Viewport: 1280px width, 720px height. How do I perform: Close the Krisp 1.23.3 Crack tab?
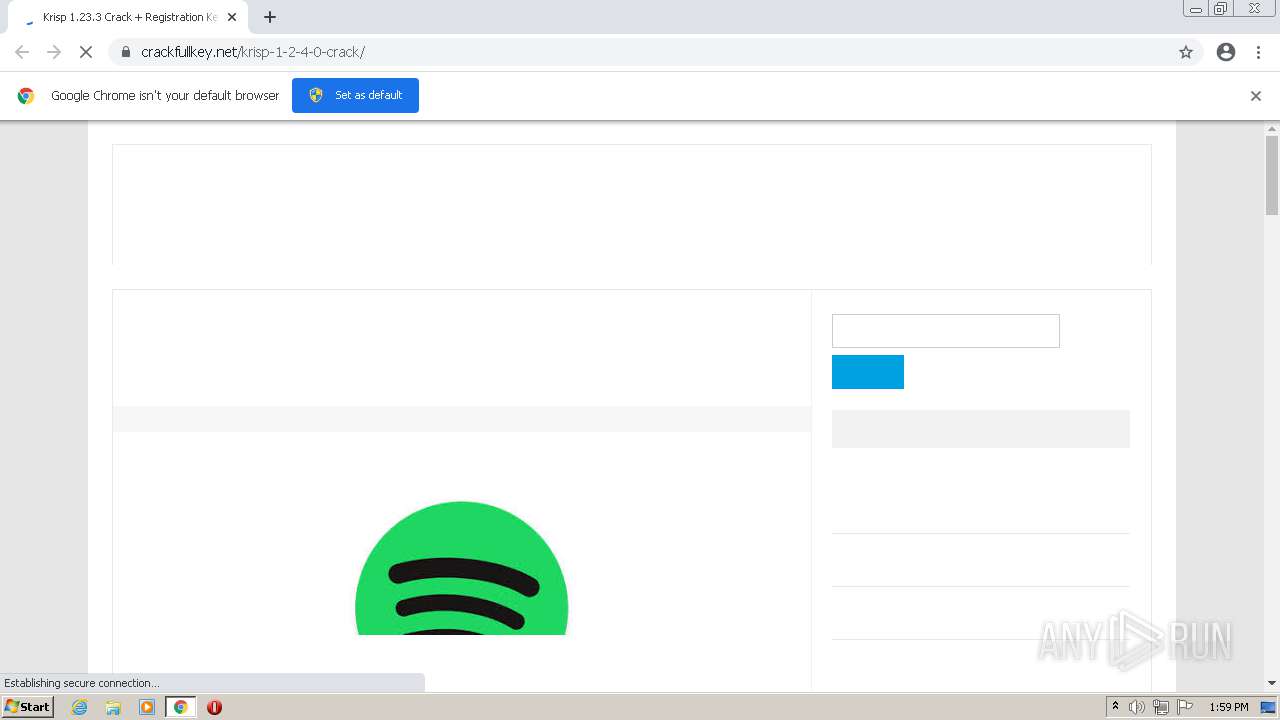[x=232, y=17]
